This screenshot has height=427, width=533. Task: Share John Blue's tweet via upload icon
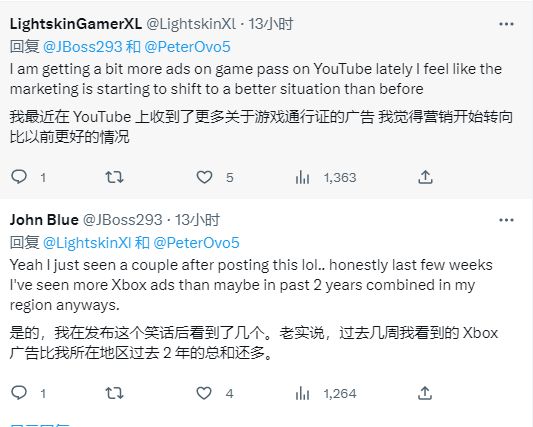coord(425,393)
